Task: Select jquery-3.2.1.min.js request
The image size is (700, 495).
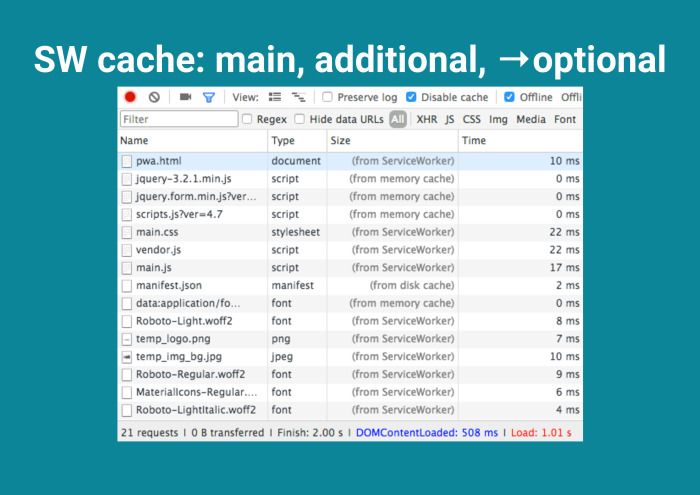Action: click(350, 179)
